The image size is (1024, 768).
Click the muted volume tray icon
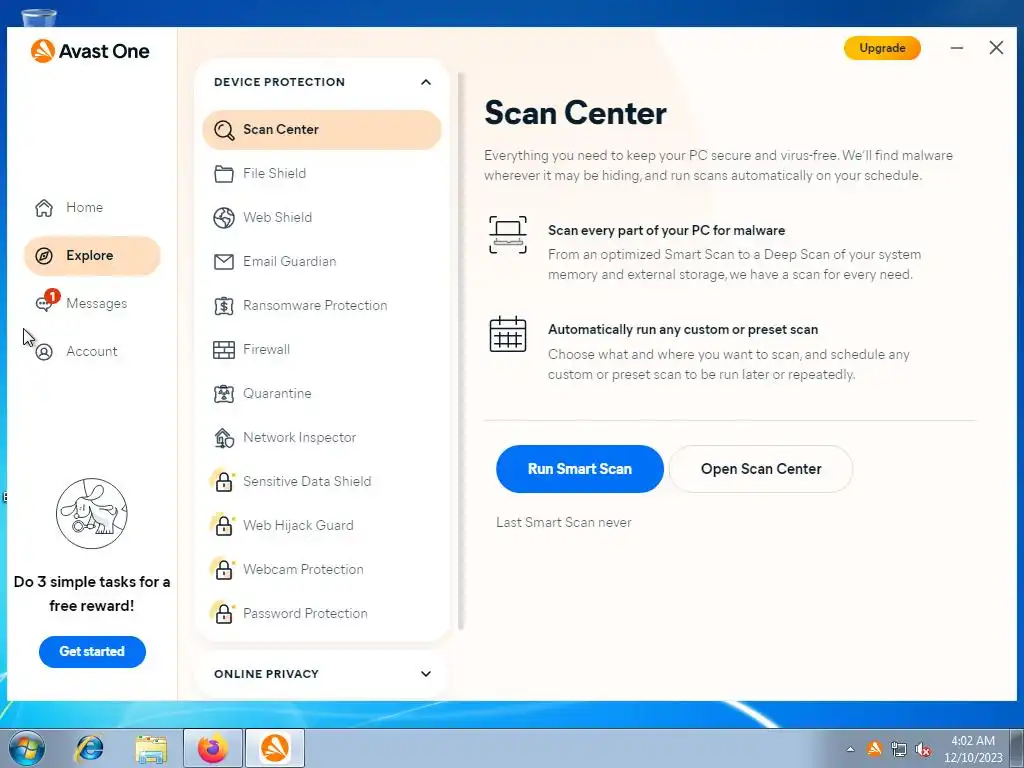pos(923,749)
